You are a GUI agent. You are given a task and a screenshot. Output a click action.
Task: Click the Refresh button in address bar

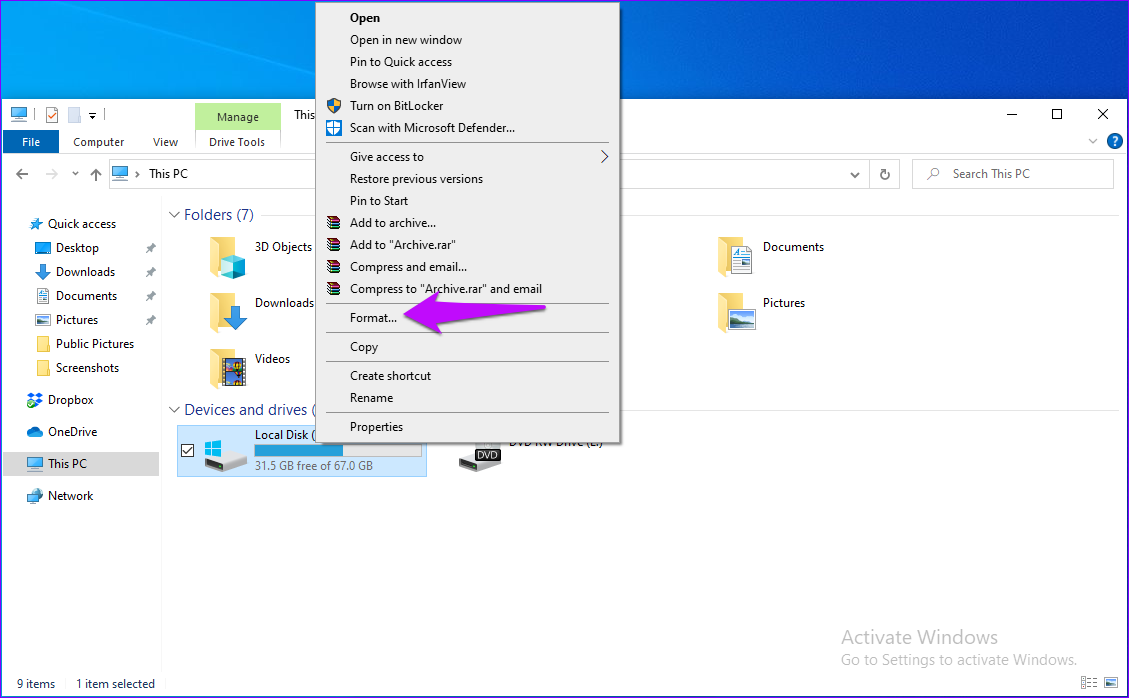pyautogui.click(x=885, y=174)
